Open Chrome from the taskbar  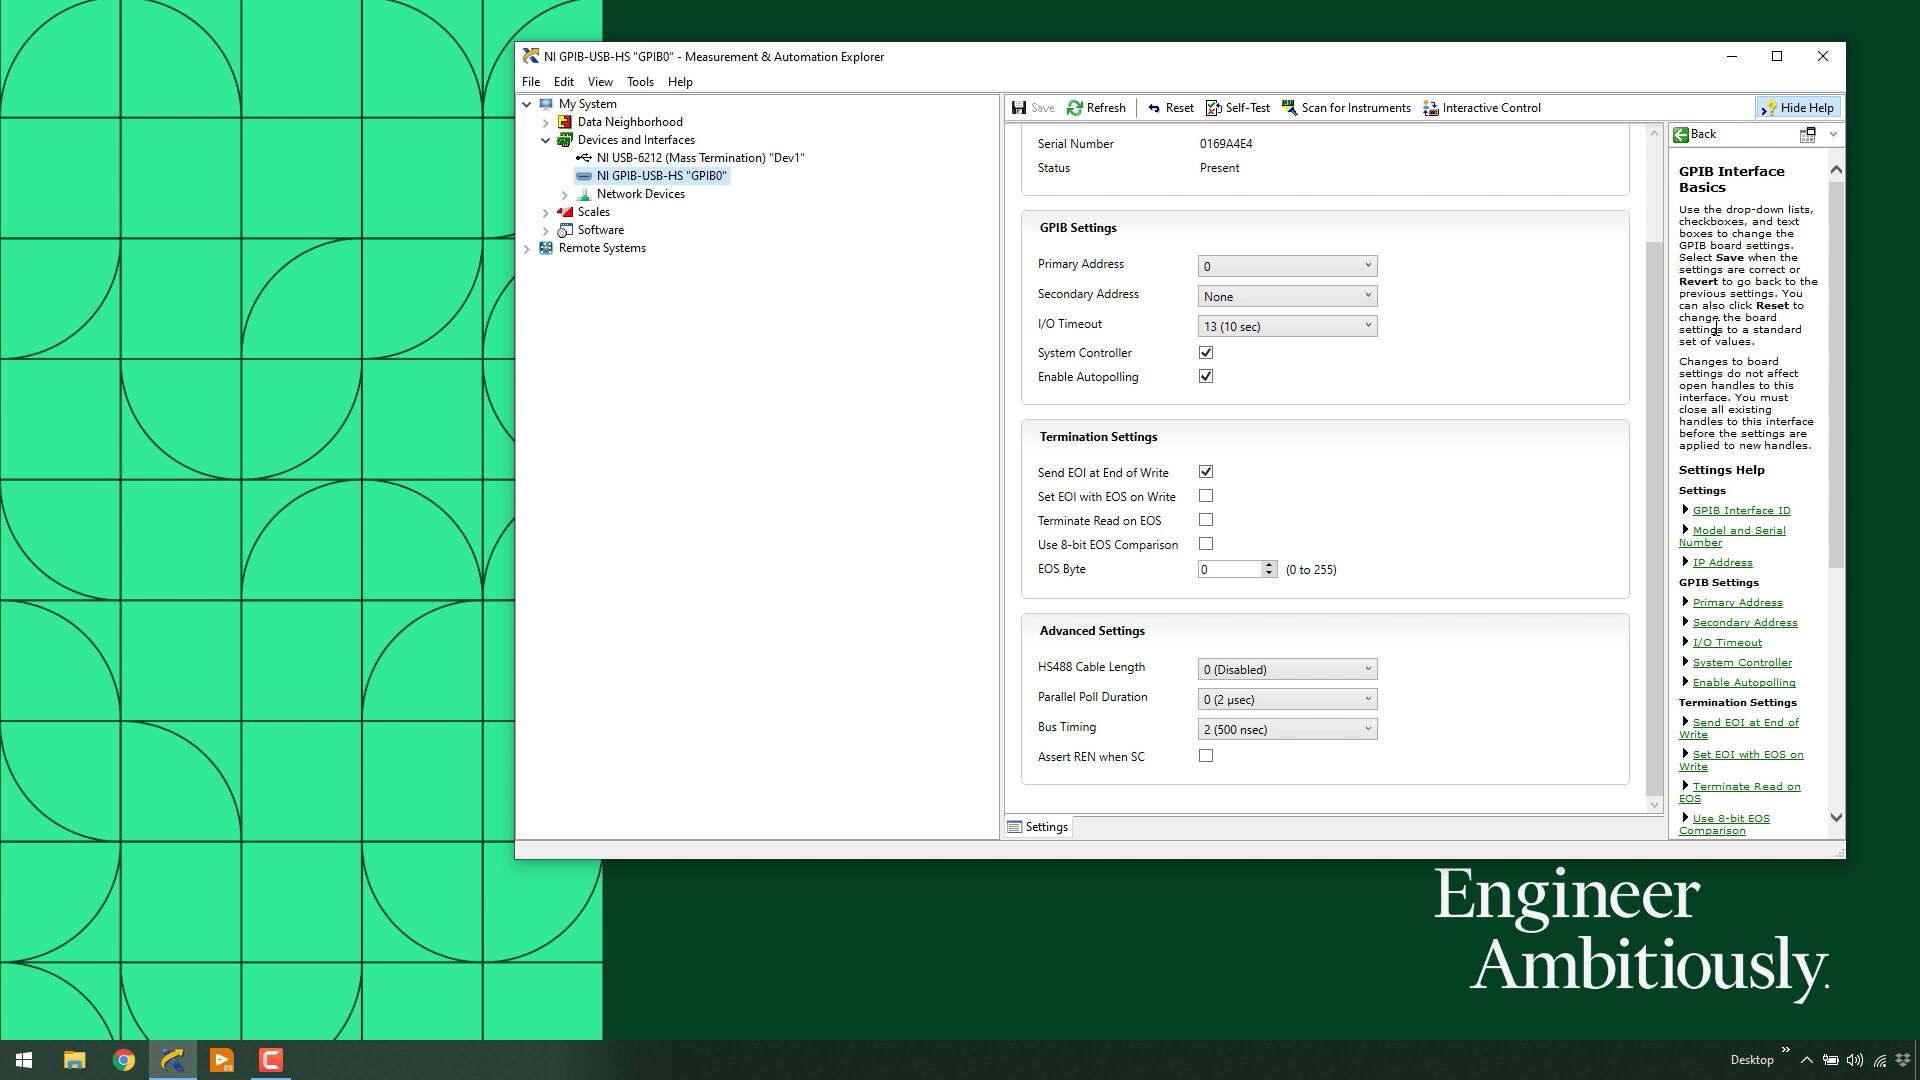124,1060
